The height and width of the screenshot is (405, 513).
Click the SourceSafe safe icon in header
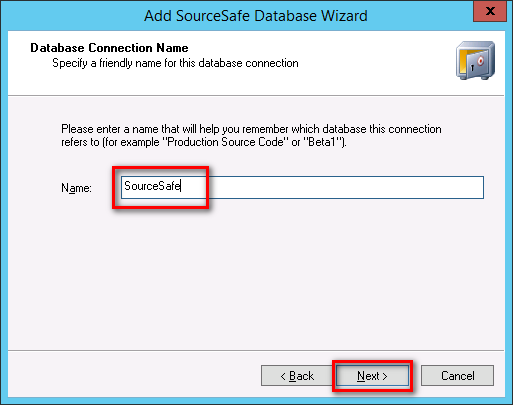475,60
